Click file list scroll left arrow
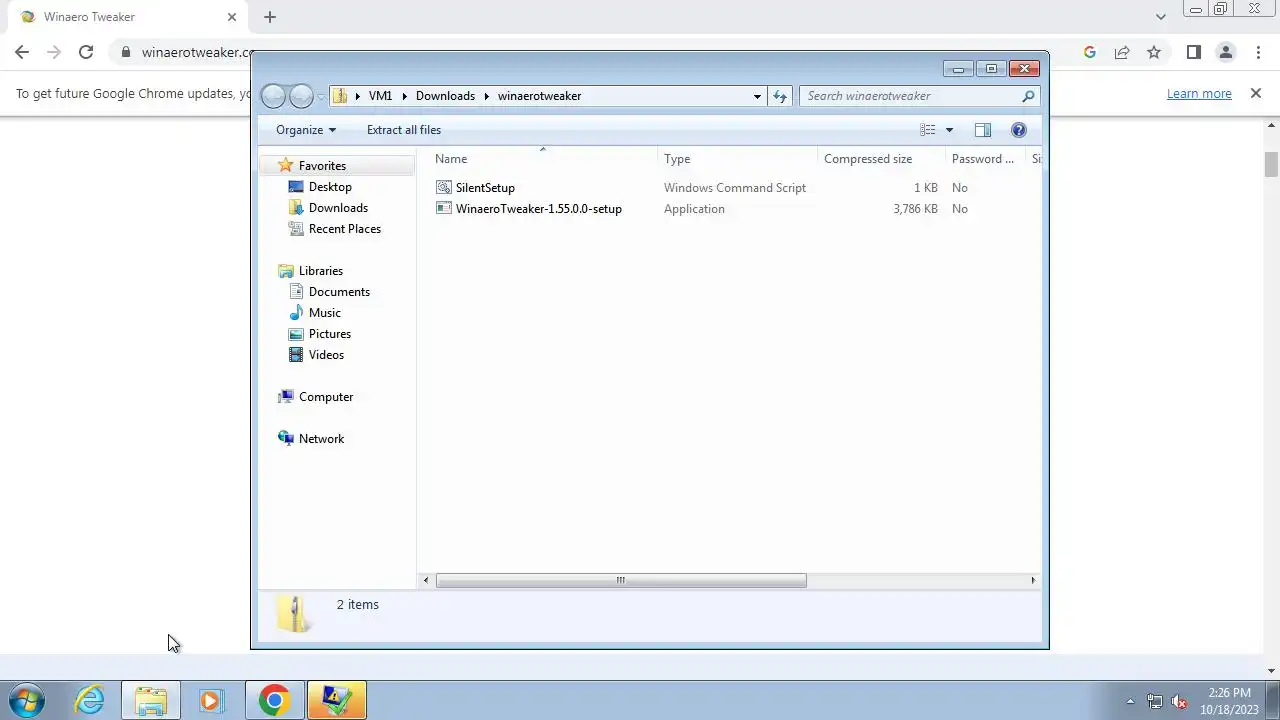Viewport: 1280px width, 720px height. tap(426, 580)
